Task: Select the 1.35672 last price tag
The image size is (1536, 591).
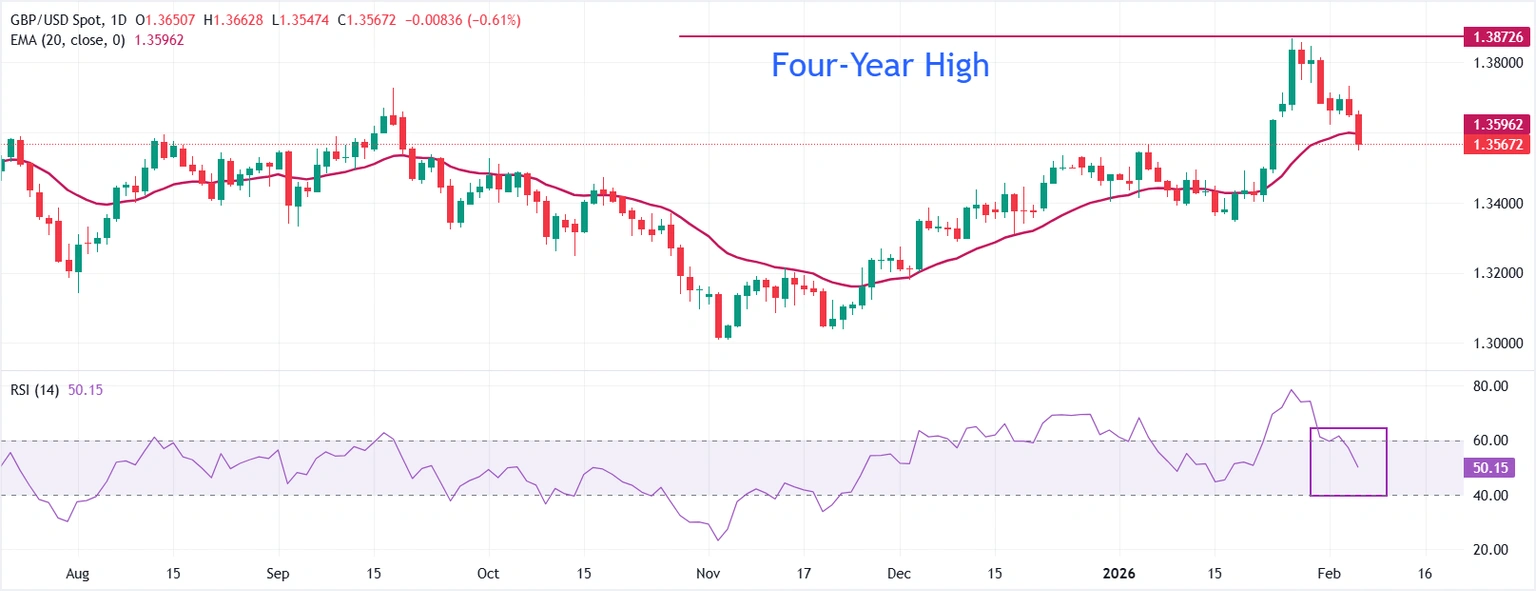Action: coord(1497,145)
